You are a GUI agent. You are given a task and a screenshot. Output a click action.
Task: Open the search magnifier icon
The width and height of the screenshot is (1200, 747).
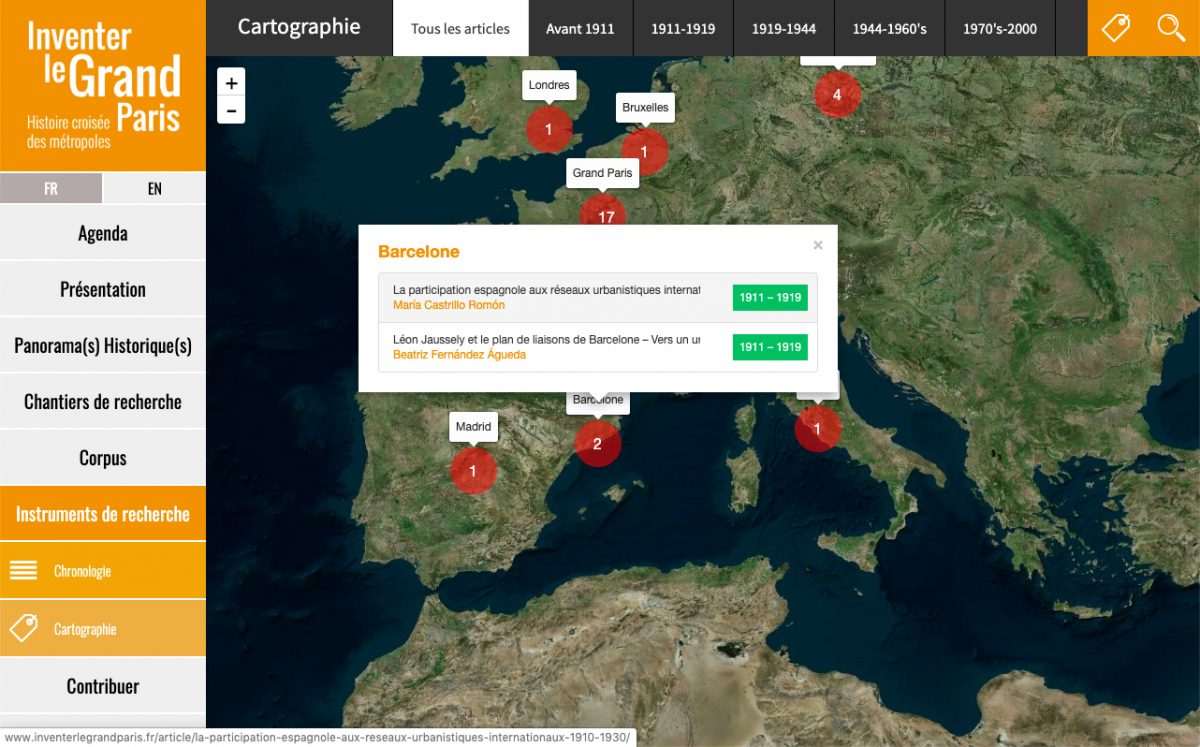coord(1171,28)
